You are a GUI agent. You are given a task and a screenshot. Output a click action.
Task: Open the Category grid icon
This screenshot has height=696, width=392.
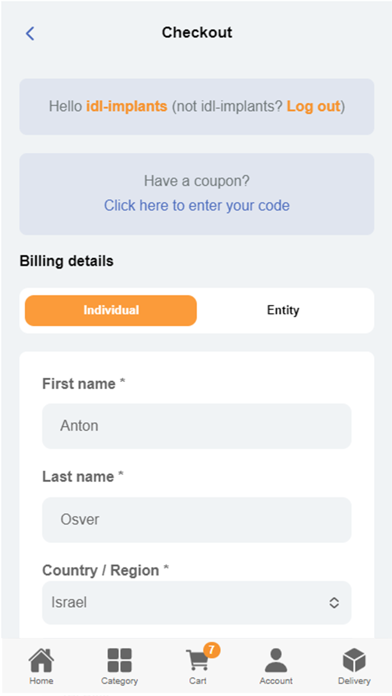pyautogui.click(x=119, y=660)
